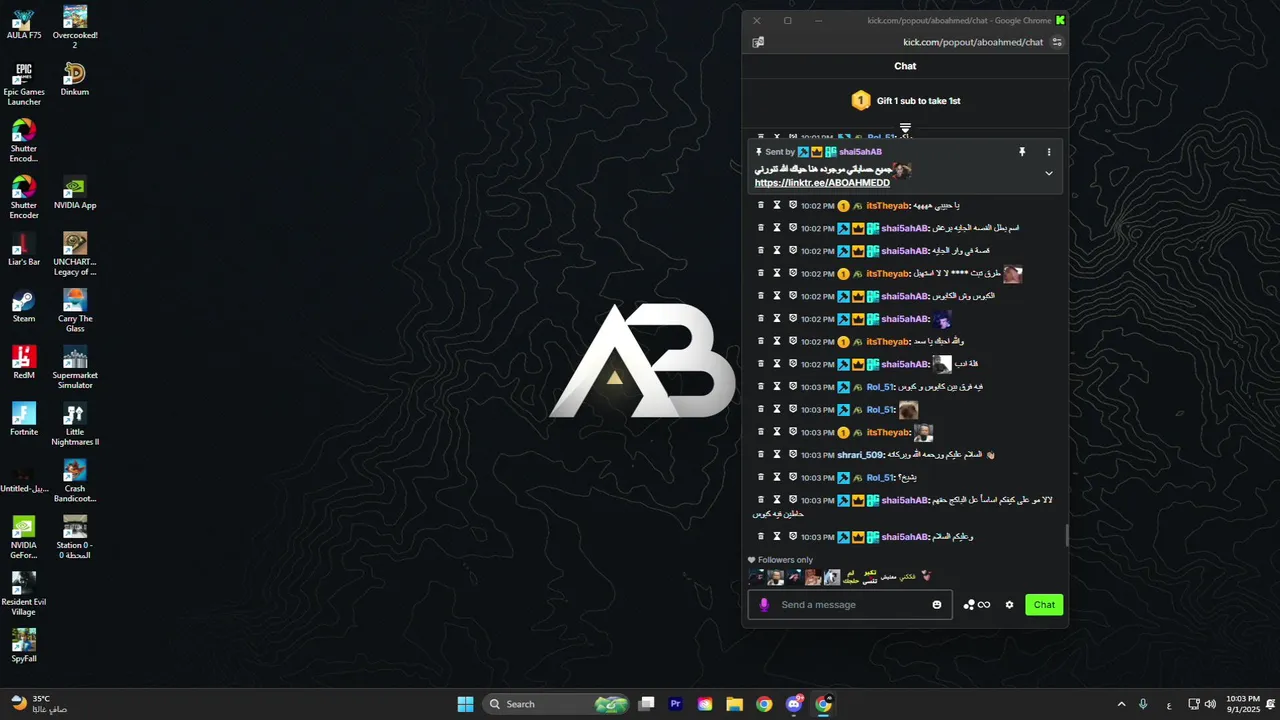The height and width of the screenshot is (720, 1280).
Task: Click the first emote in quick emote row
Action: coord(757,577)
